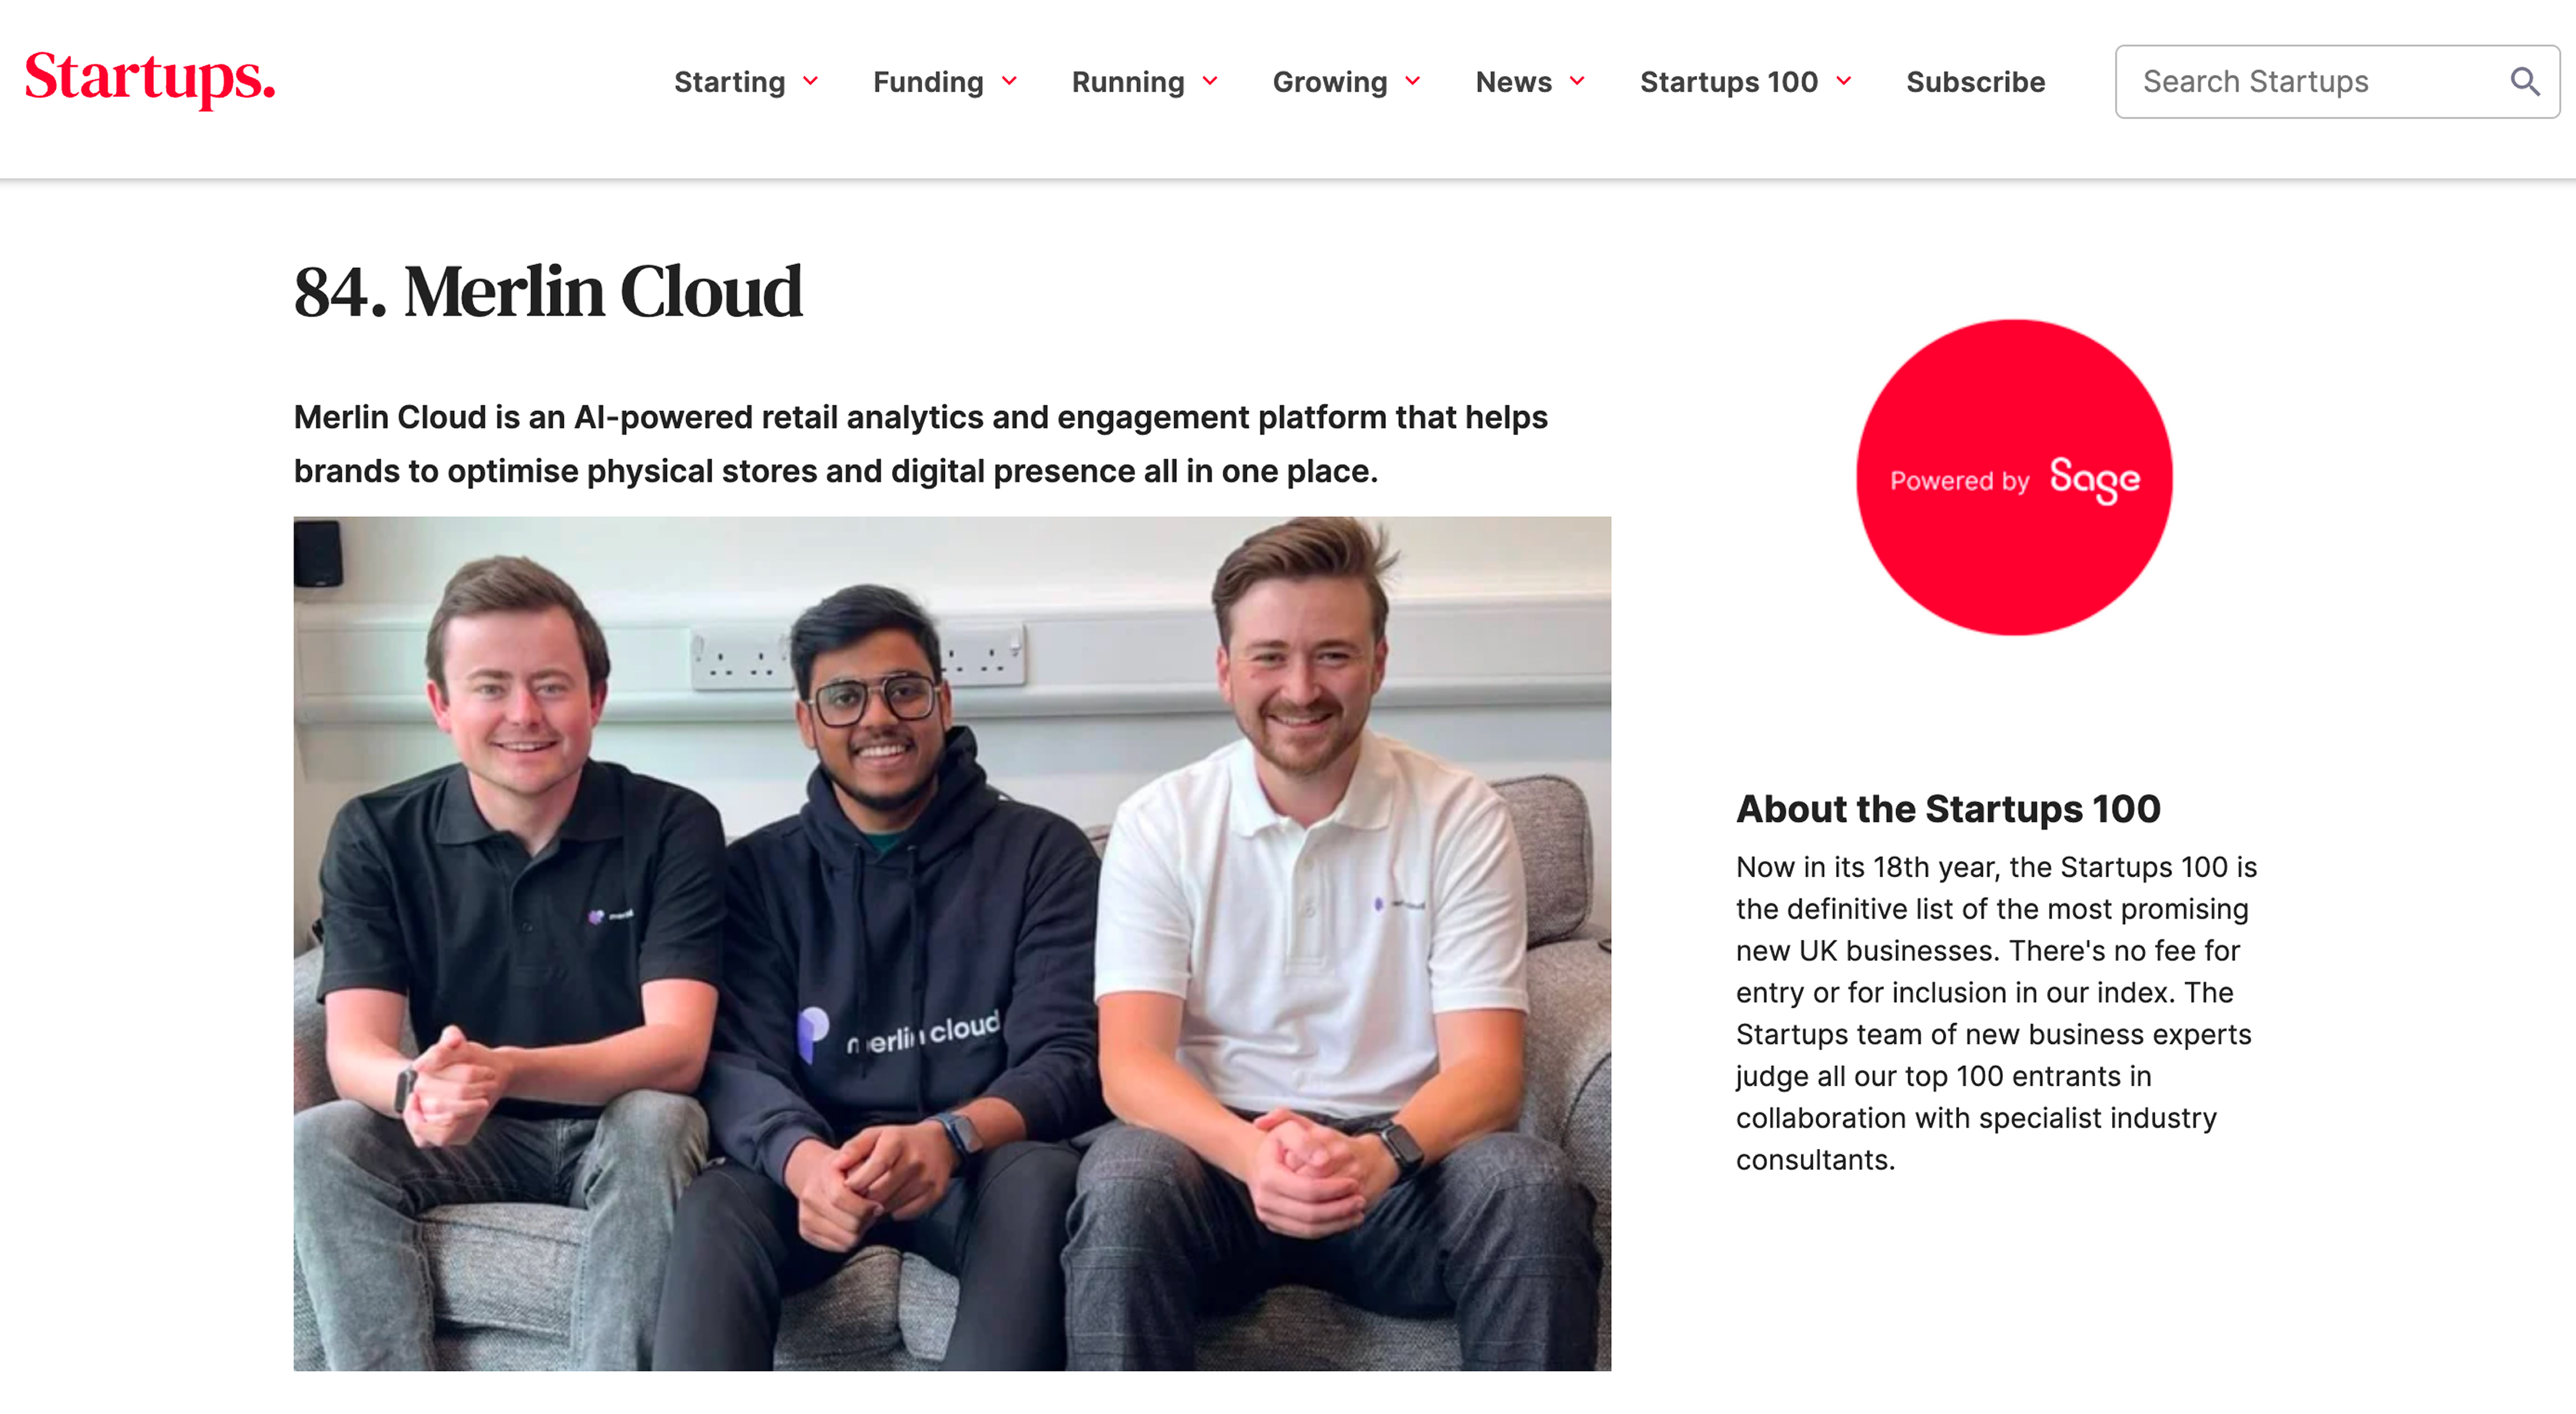Expand the Starting chevron arrow
2576x1414 pixels.
811,81
